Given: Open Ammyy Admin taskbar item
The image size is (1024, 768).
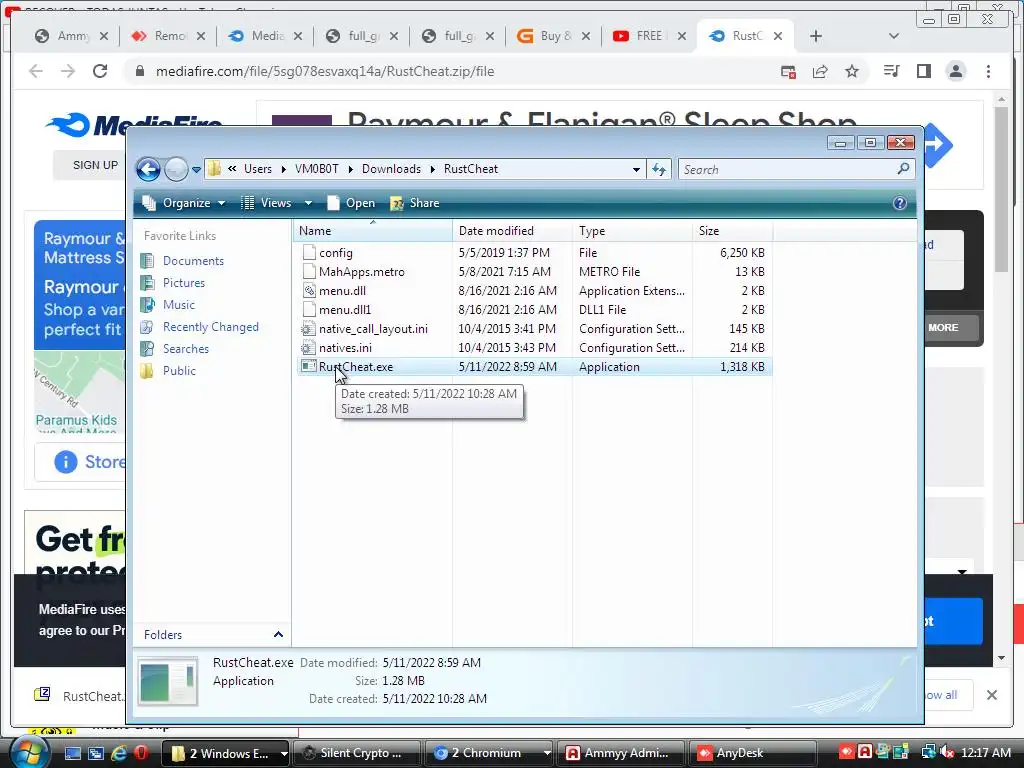Looking at the screenshot, I should click(620, 753).
